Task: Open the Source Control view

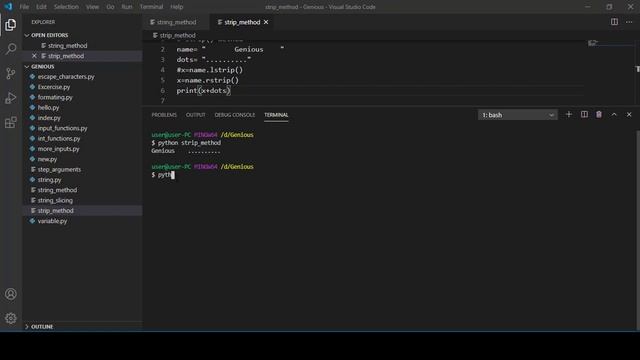Action: click(x=11, y=73)
